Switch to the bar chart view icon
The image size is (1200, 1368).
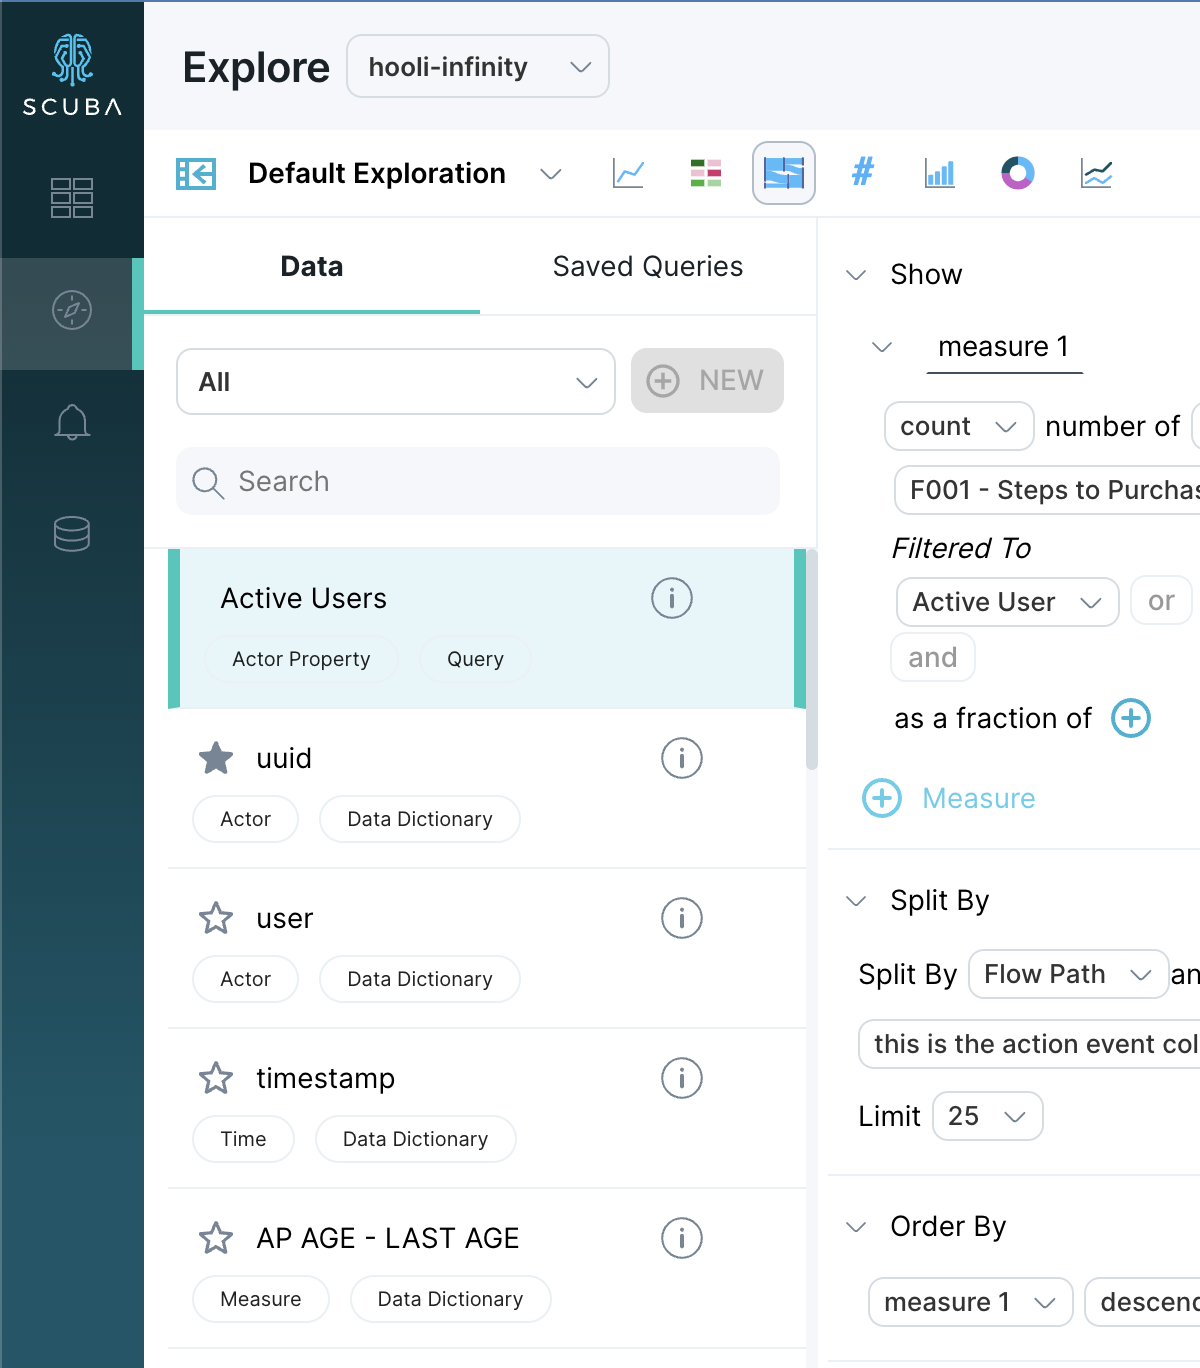coord(940,173)
